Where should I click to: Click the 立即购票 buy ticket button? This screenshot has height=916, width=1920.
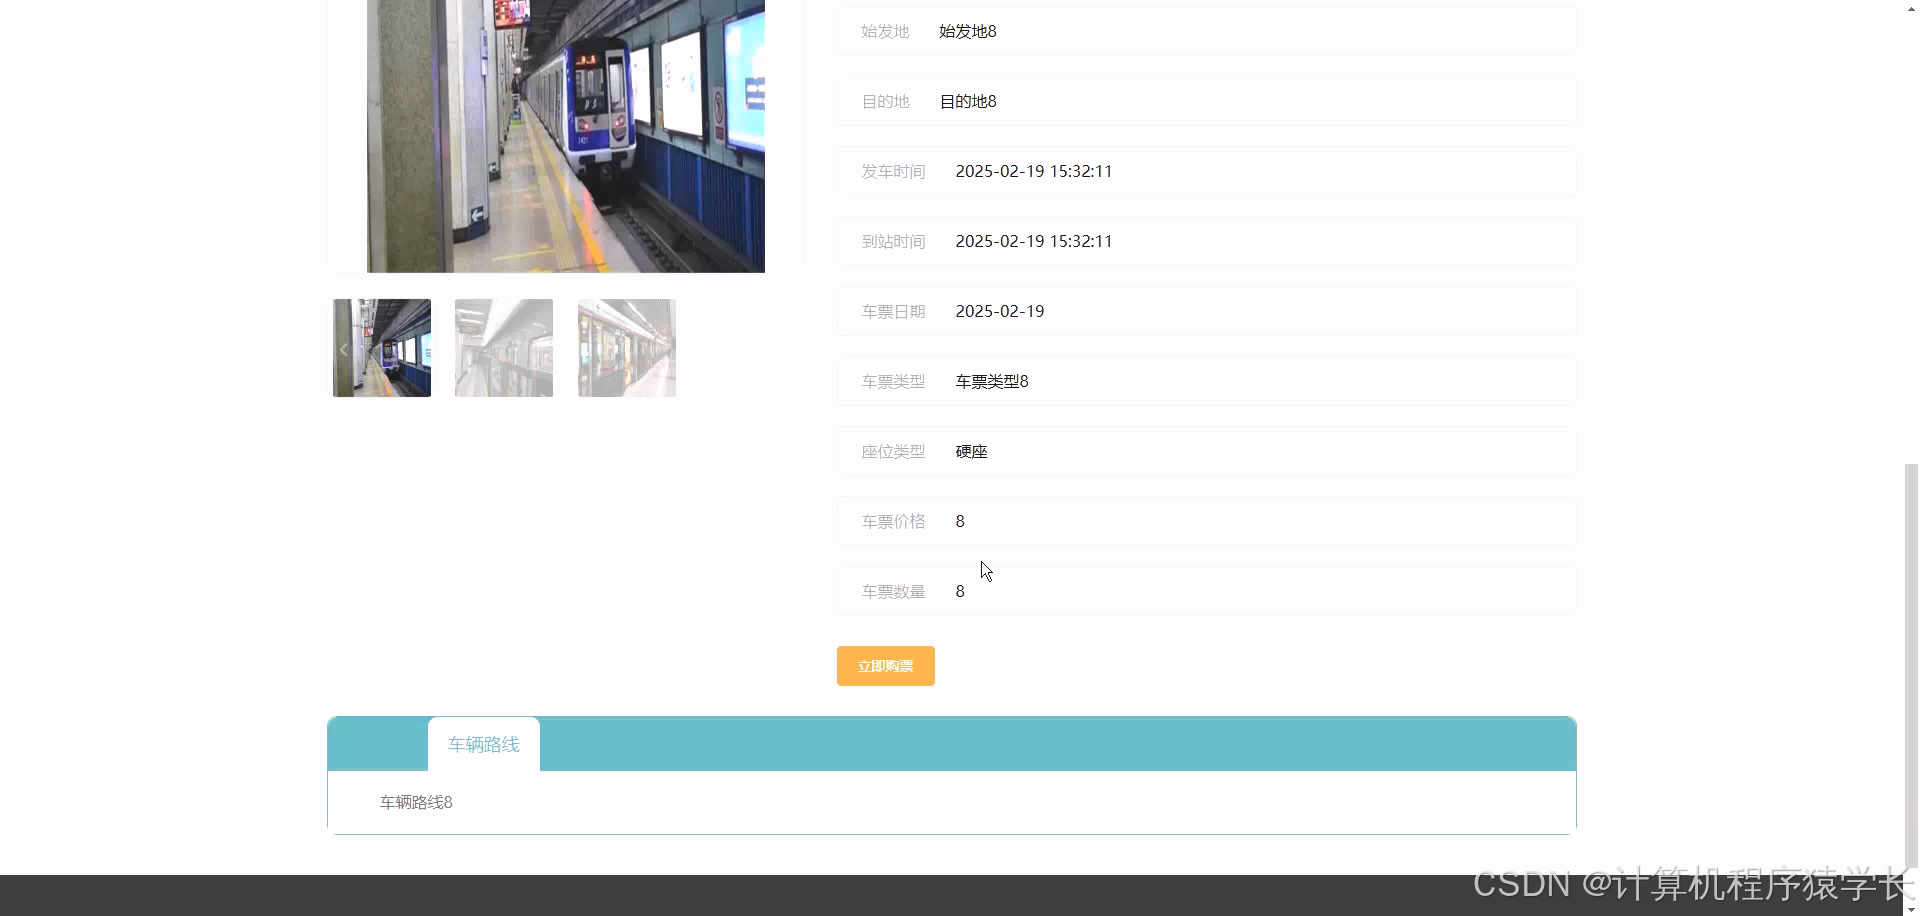click(885, 666)
